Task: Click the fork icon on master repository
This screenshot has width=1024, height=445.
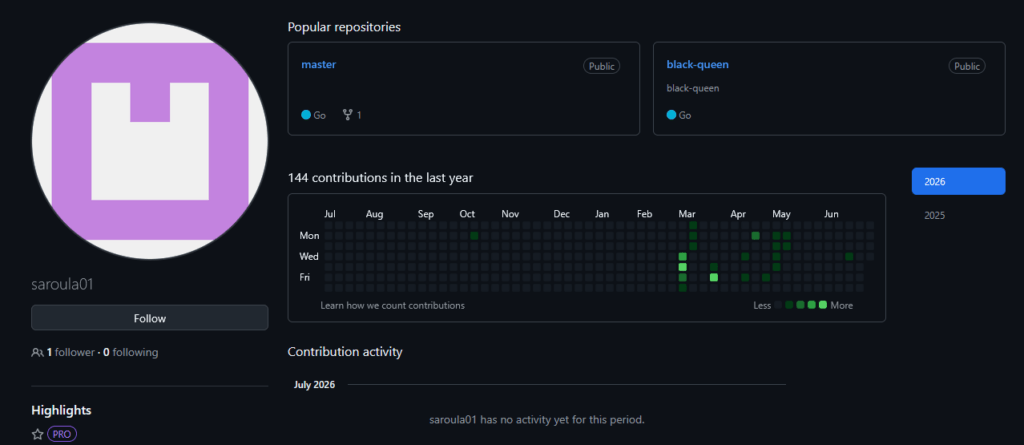Action: 347,115
